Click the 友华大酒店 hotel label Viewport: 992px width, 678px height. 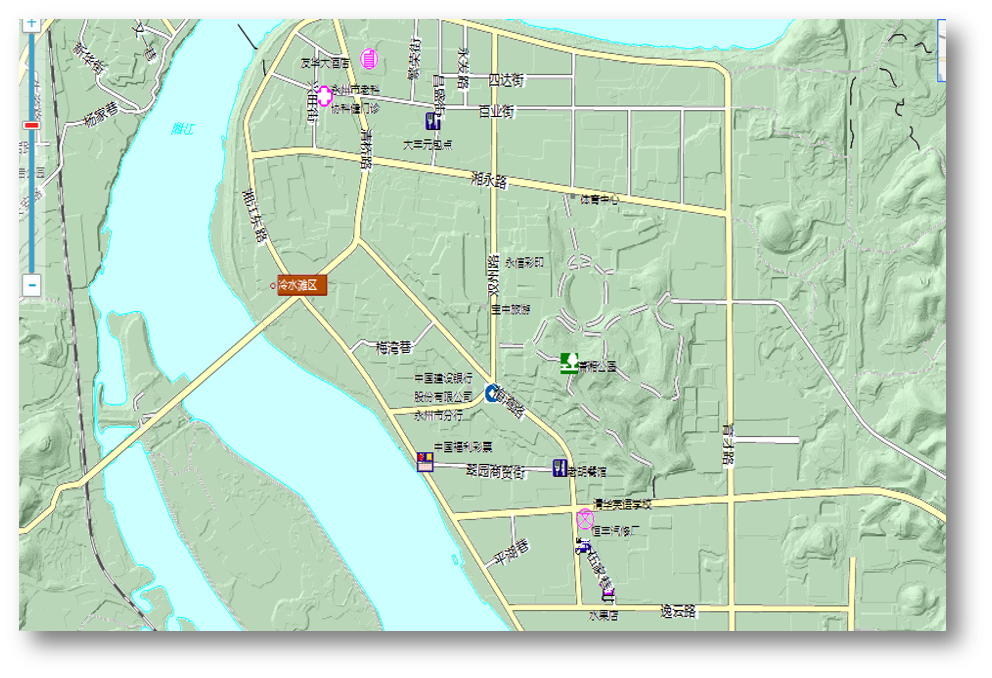pos(325,63)
